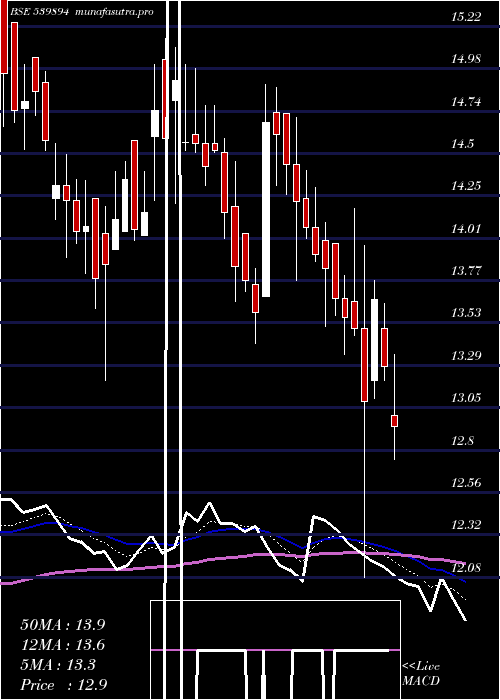Click the munafasutra.pro watermark text
This screenshot has width=500, height=700.
tap(115, 12)
